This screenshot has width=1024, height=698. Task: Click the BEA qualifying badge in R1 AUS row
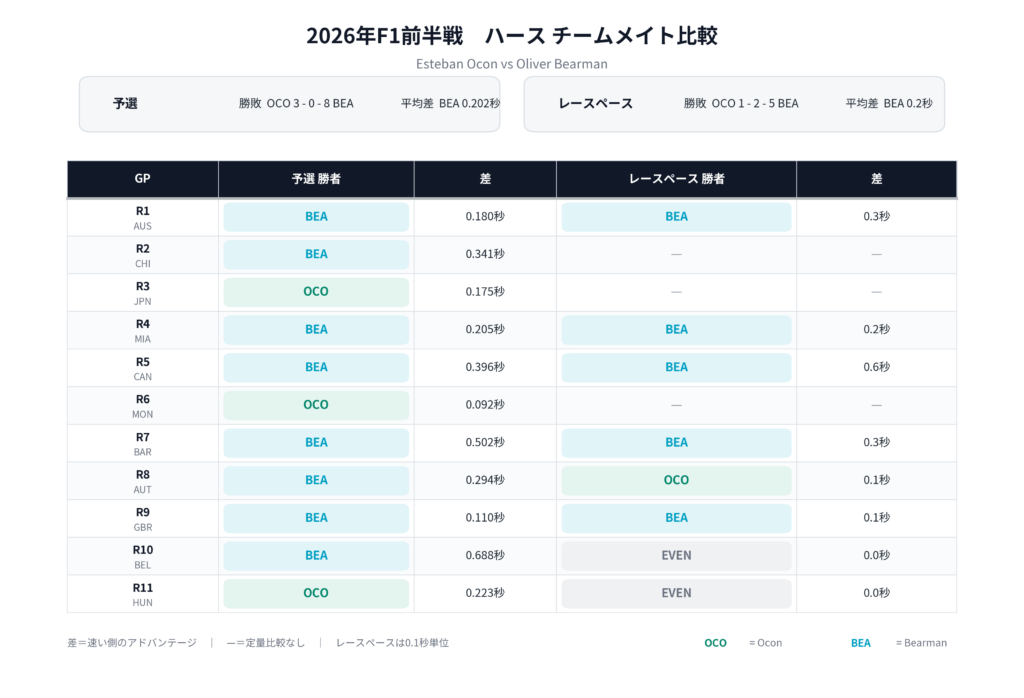316,217
